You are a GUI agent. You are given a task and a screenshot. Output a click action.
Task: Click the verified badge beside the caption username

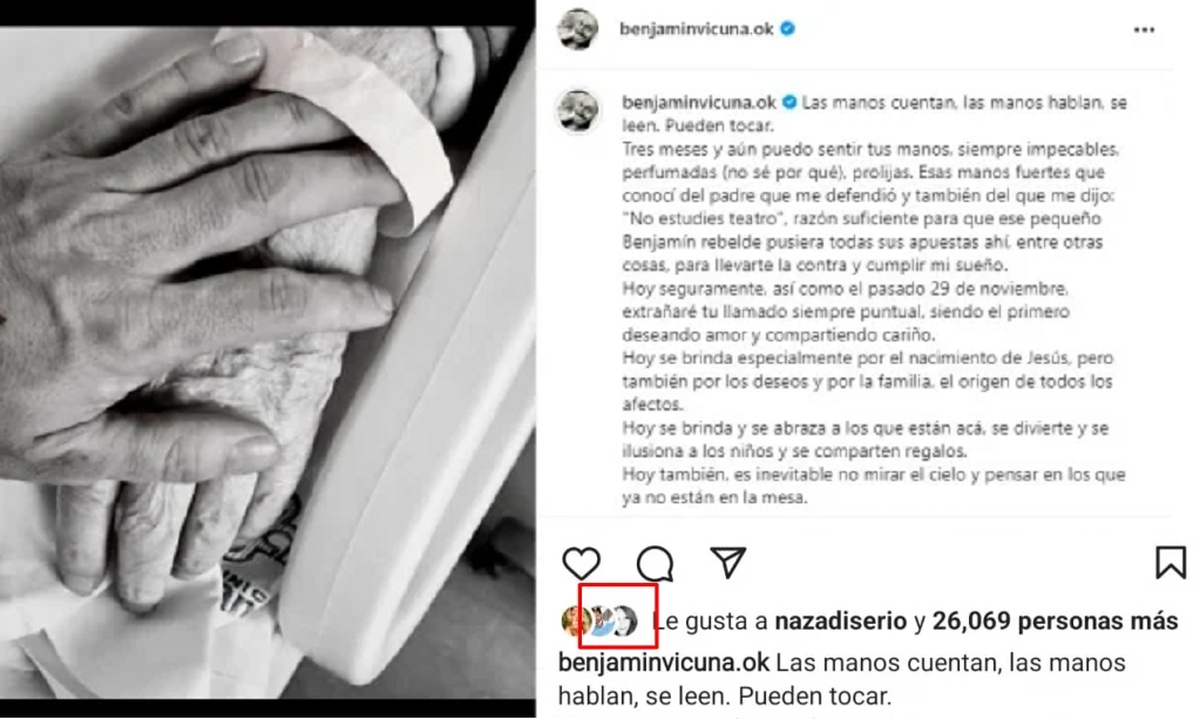(789, 102)
